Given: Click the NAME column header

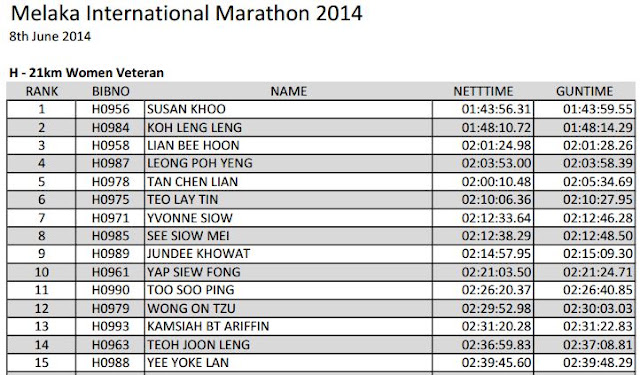Looking at the screenshot, I should click(289, 91).
